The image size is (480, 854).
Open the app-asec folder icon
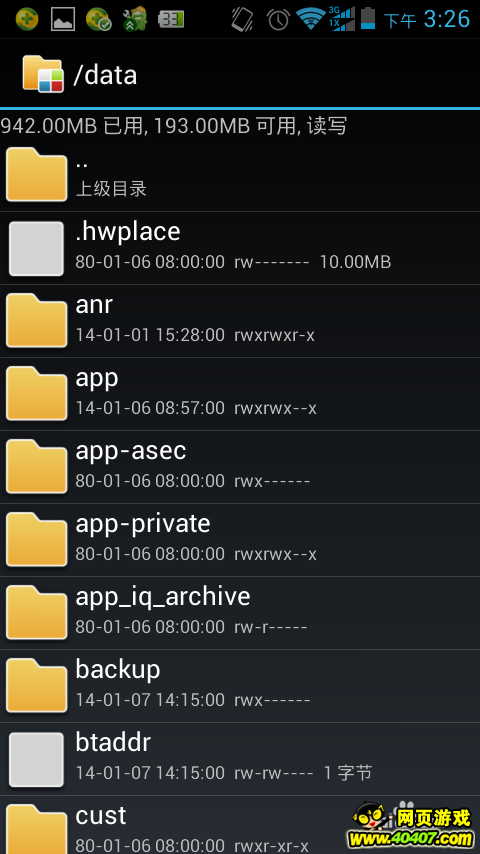click(x=37, y=466)
